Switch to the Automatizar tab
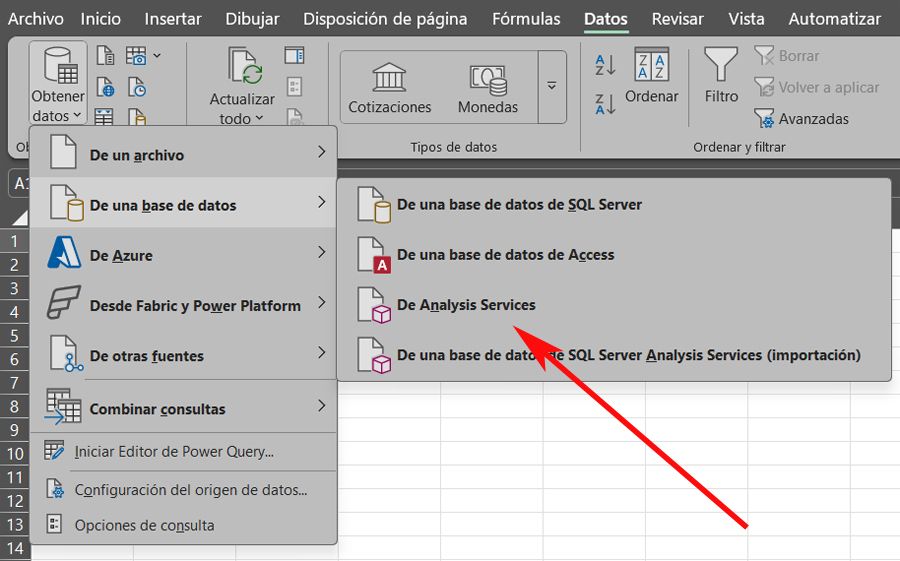The width and height of the screenshot is (900, 561). [835, 19]
